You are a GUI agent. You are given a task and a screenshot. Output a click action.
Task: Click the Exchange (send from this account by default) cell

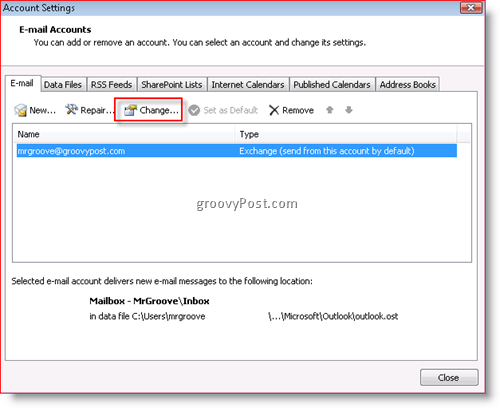pos(327,151)
